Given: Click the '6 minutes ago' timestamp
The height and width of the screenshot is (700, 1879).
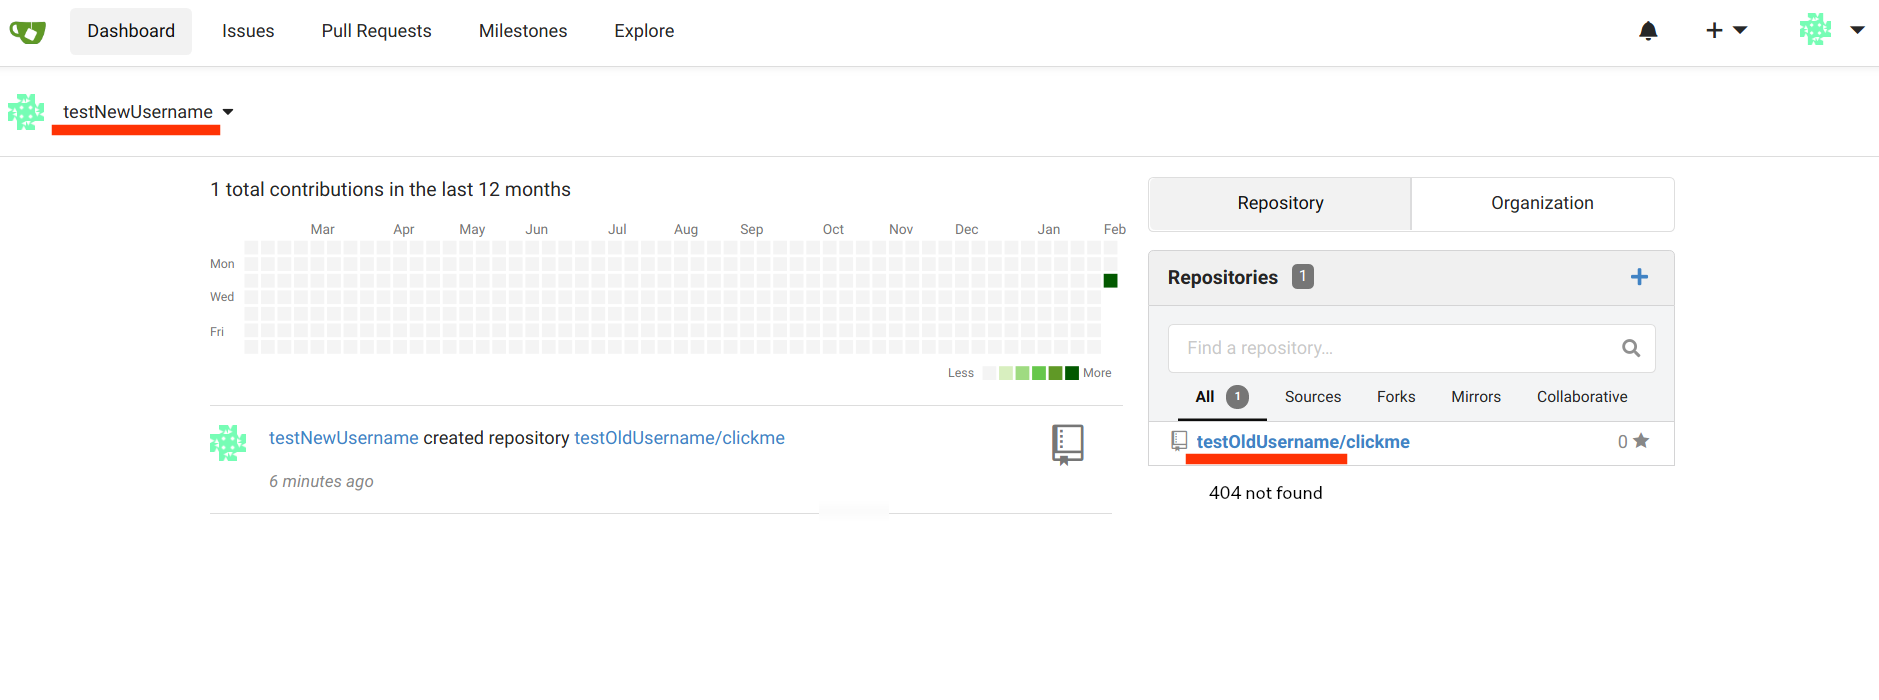Looking at the screenshot, I should 321,481.
